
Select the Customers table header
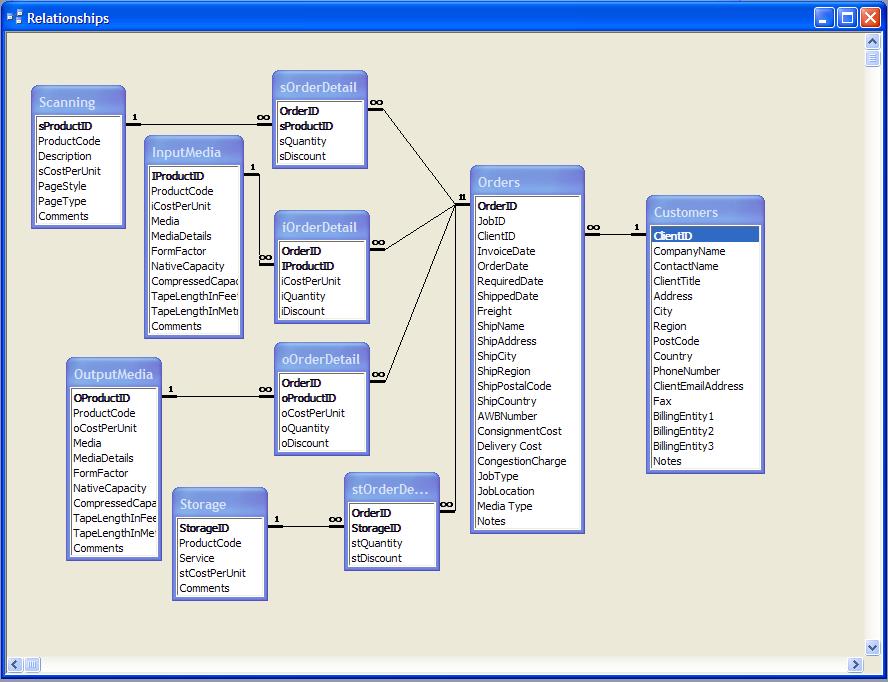pos(705,212)
